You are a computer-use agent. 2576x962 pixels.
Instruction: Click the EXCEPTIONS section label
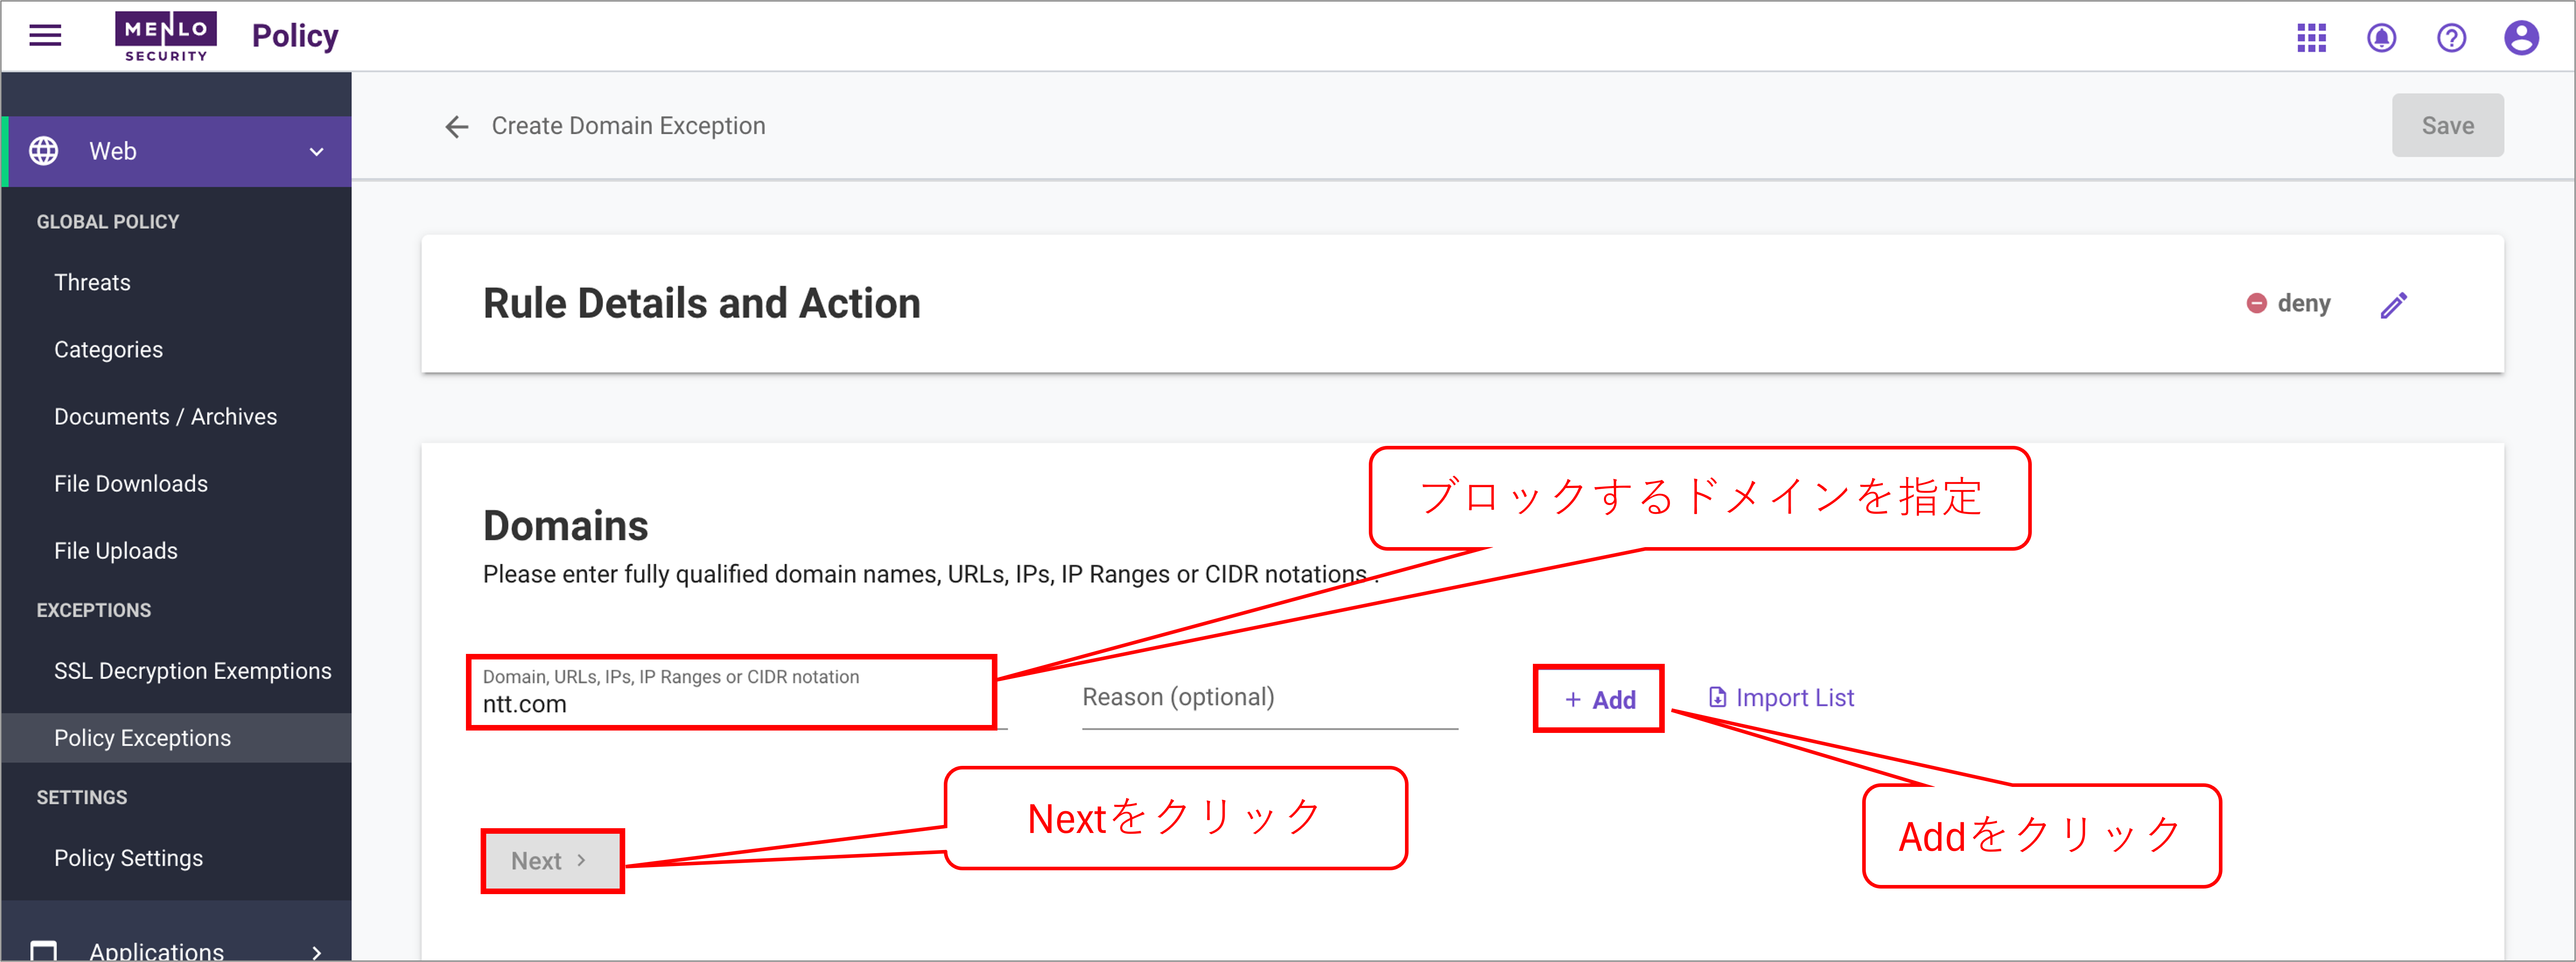94,610
